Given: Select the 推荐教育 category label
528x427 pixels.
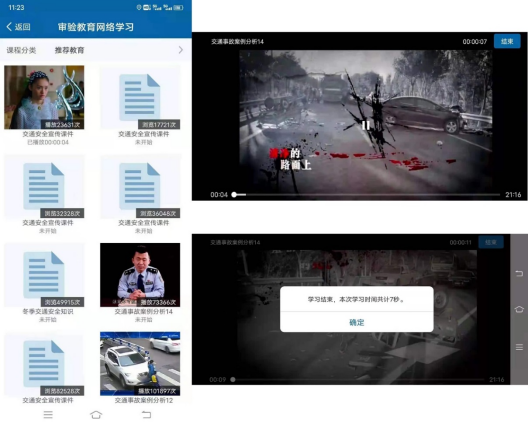Looking at the screenshot, I should click(69, 51).
